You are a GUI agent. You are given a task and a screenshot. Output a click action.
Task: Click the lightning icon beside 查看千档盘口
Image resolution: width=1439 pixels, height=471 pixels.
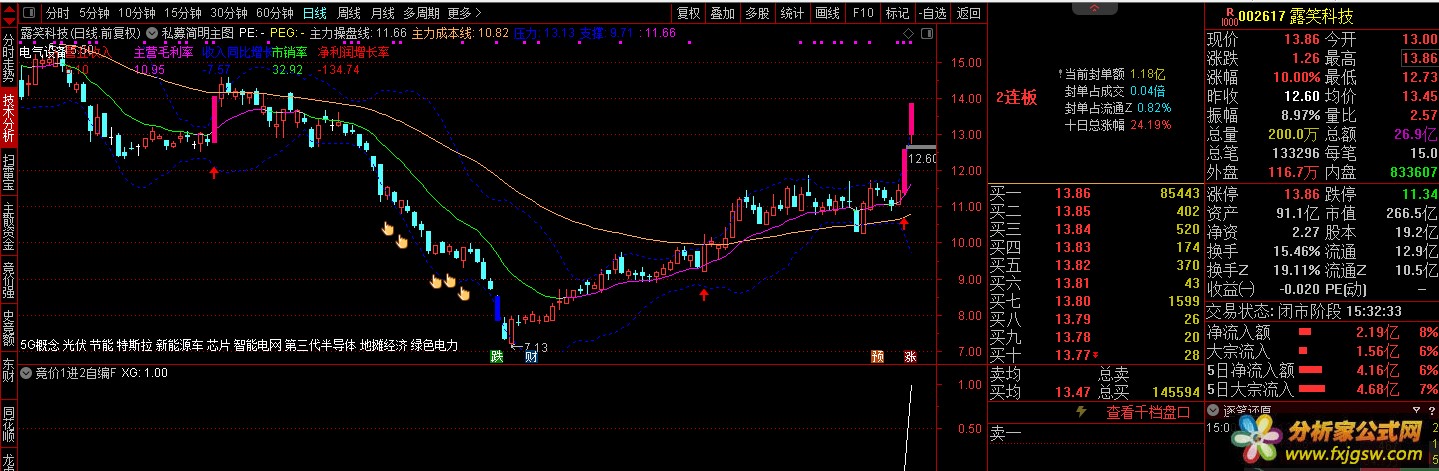[x=1081, y=411]
